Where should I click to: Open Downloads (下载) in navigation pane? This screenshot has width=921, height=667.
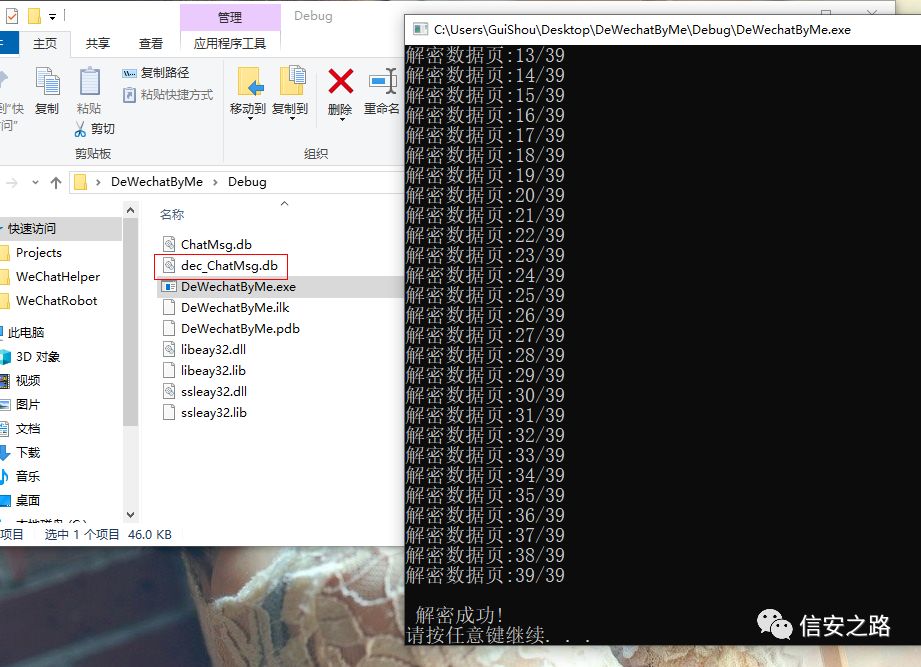(x=28, y=452)
